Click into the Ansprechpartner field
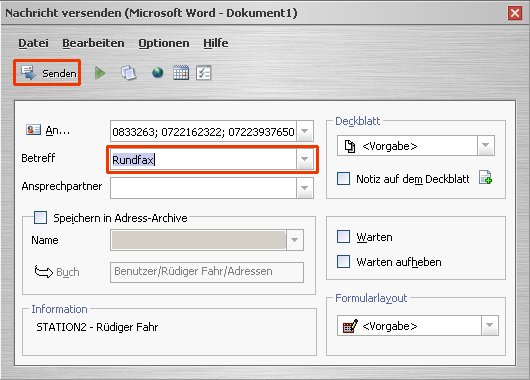Viewport: 530px width, 380px height. (203, 188)
